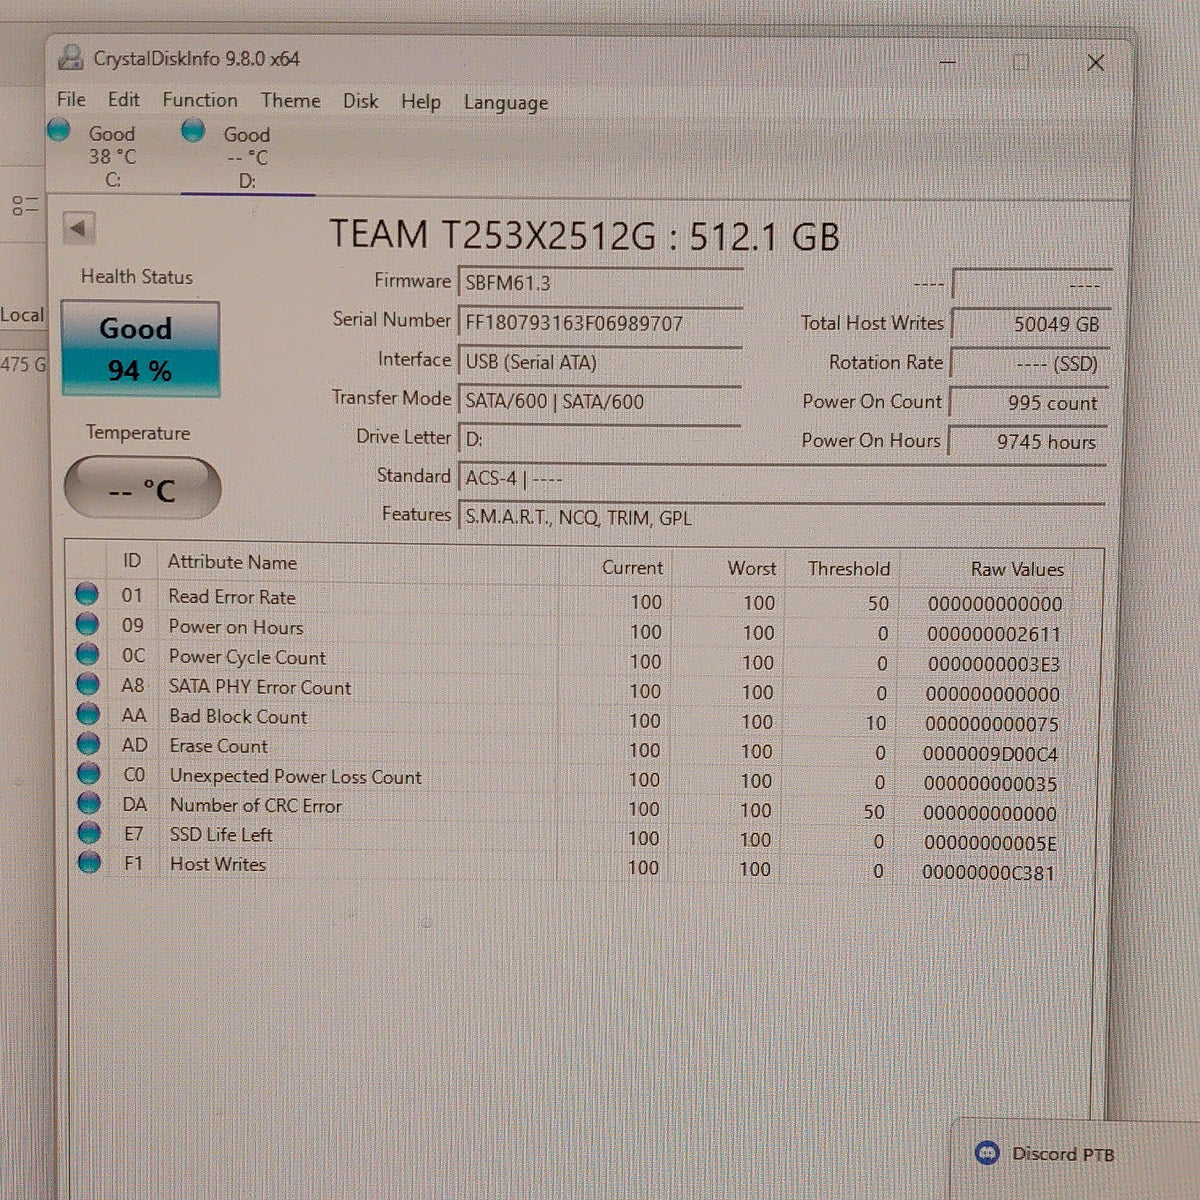Select the Power on Hours attribute name
This screenshot has width=1200, height=1200.
point(236,627)
